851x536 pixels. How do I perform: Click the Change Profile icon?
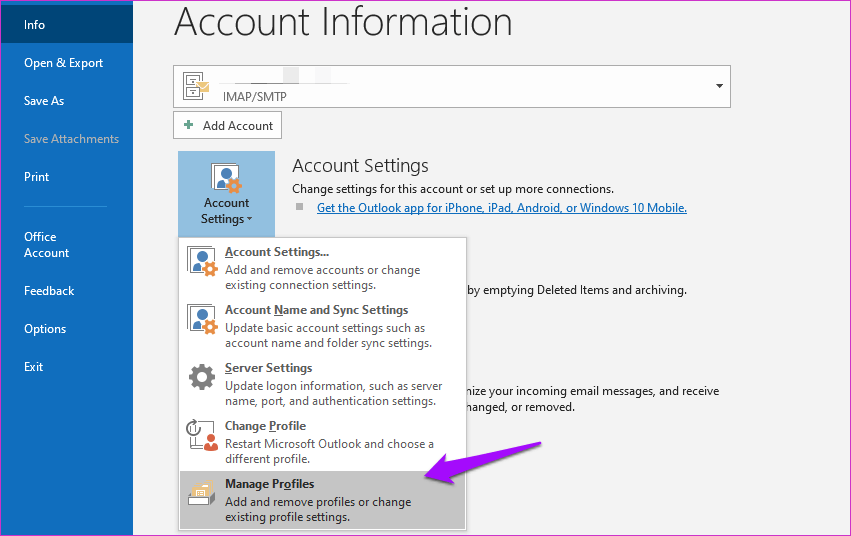202,435
